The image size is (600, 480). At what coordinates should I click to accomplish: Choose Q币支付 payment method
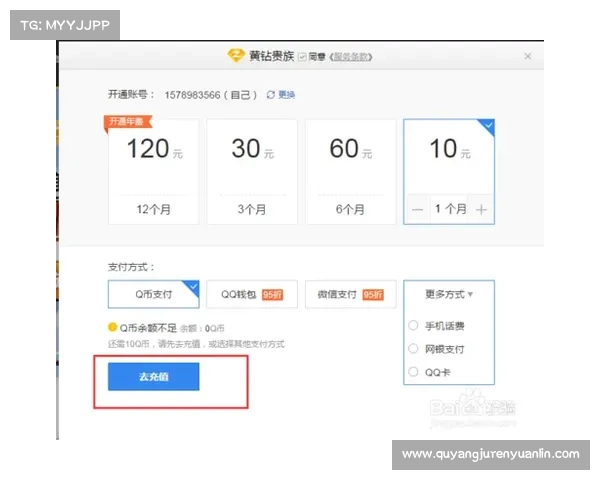tap(153, 294)
